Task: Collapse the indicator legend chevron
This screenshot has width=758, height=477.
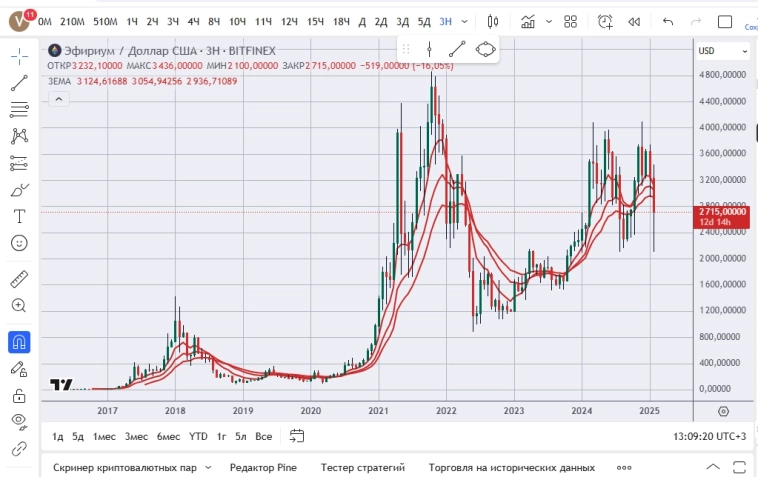Action: [59, 100]
